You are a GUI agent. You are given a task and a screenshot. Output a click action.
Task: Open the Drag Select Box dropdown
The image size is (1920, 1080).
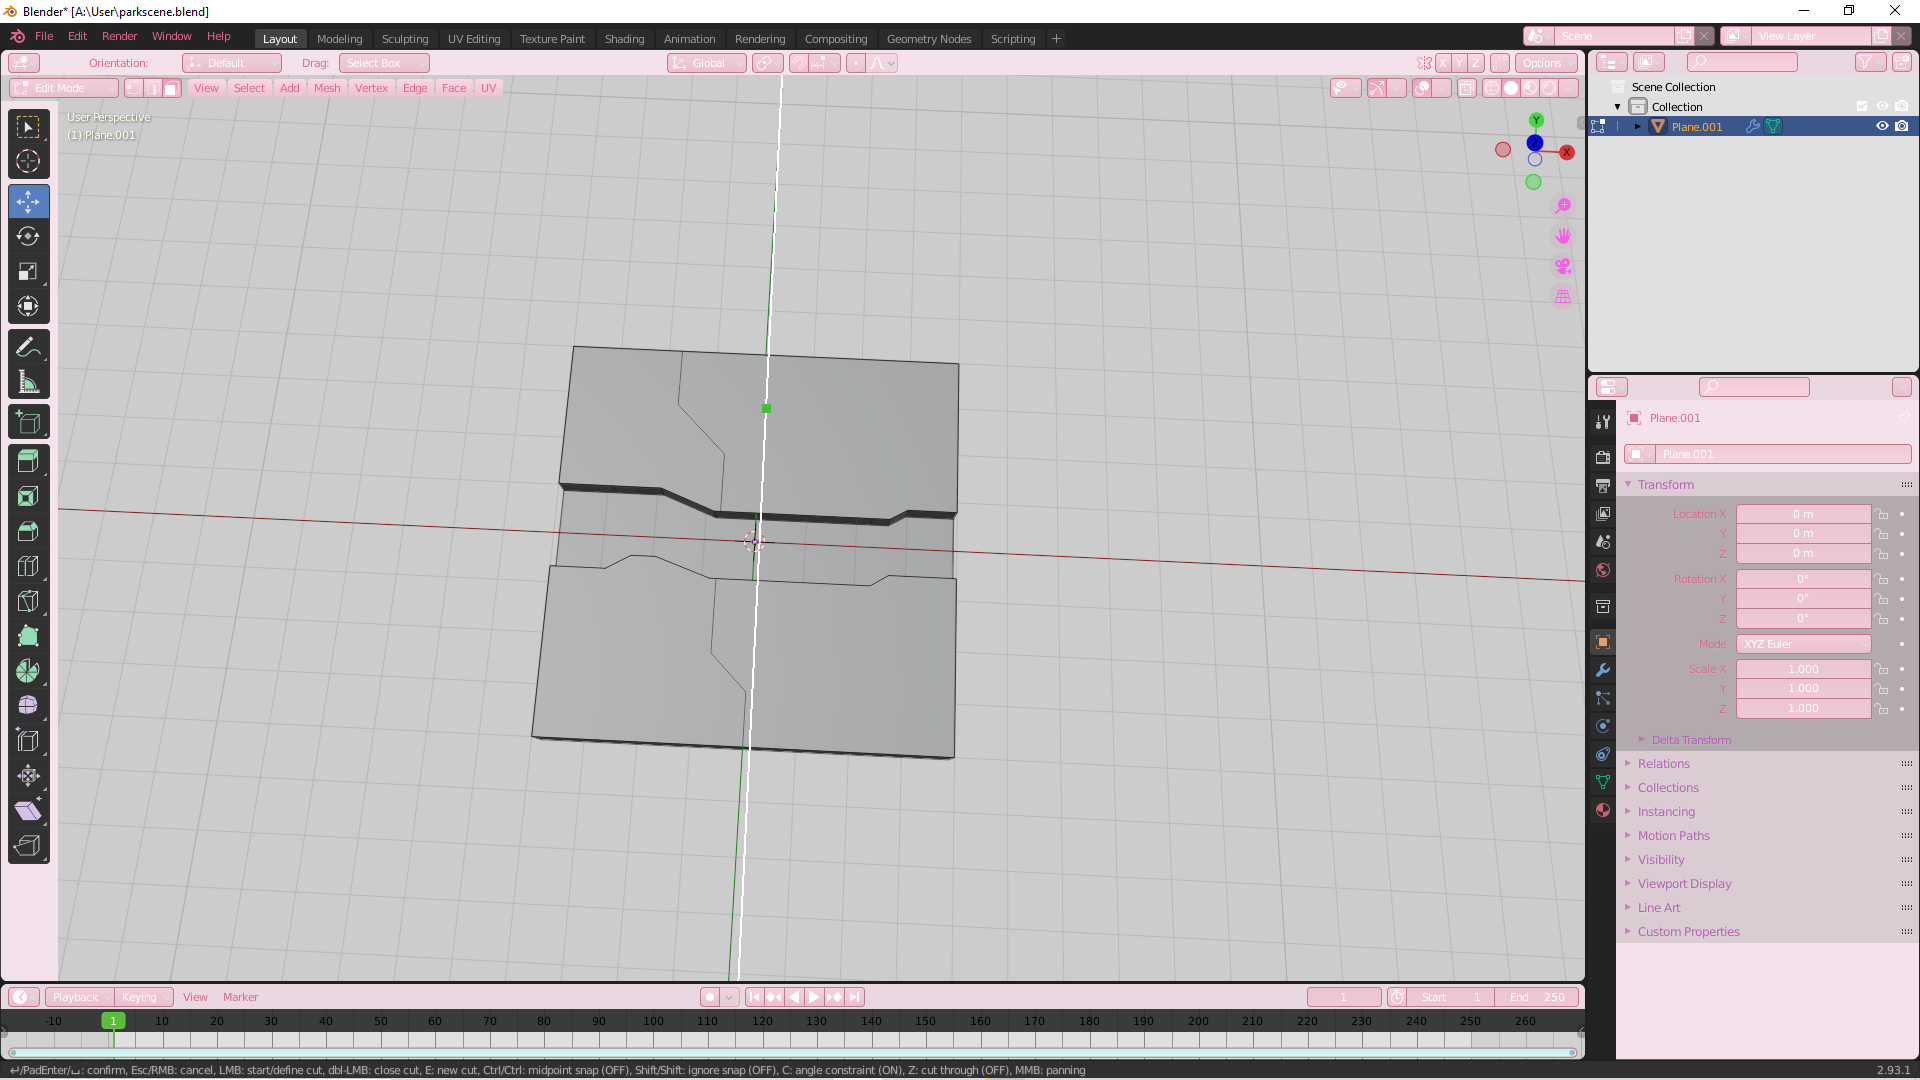tap(384, 63)
